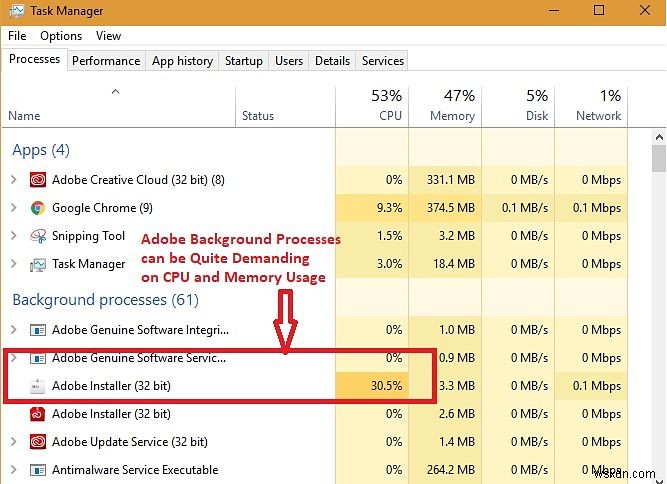
Task: Click the white Adobe Installer icon
Action: 38,386
